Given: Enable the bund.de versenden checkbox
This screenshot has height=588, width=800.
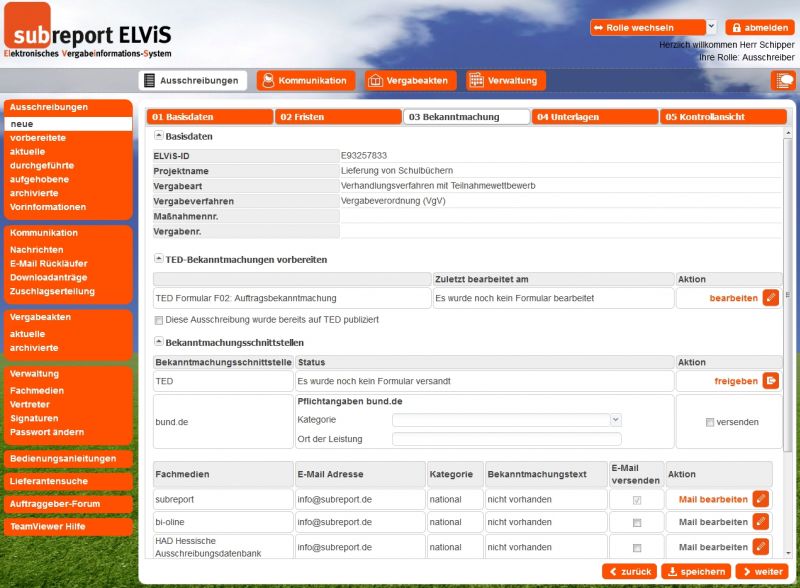Looking at the screenshot, I should 709,422.
